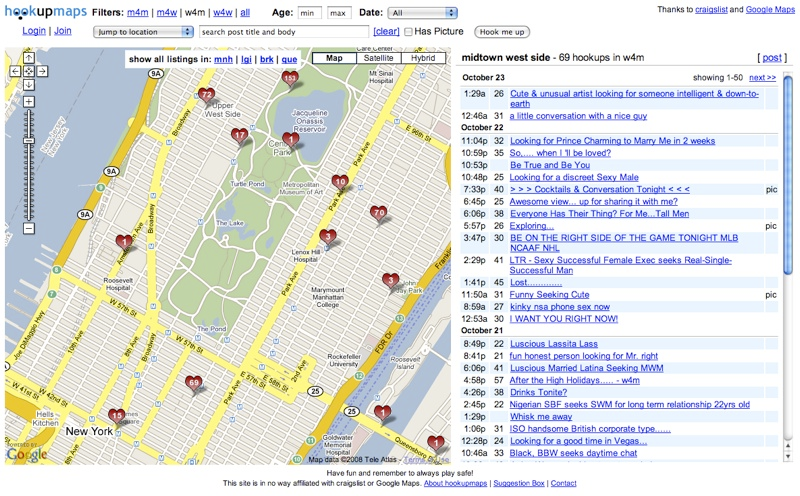Click the heart marker on Roosevelt Island

[383, 413]
